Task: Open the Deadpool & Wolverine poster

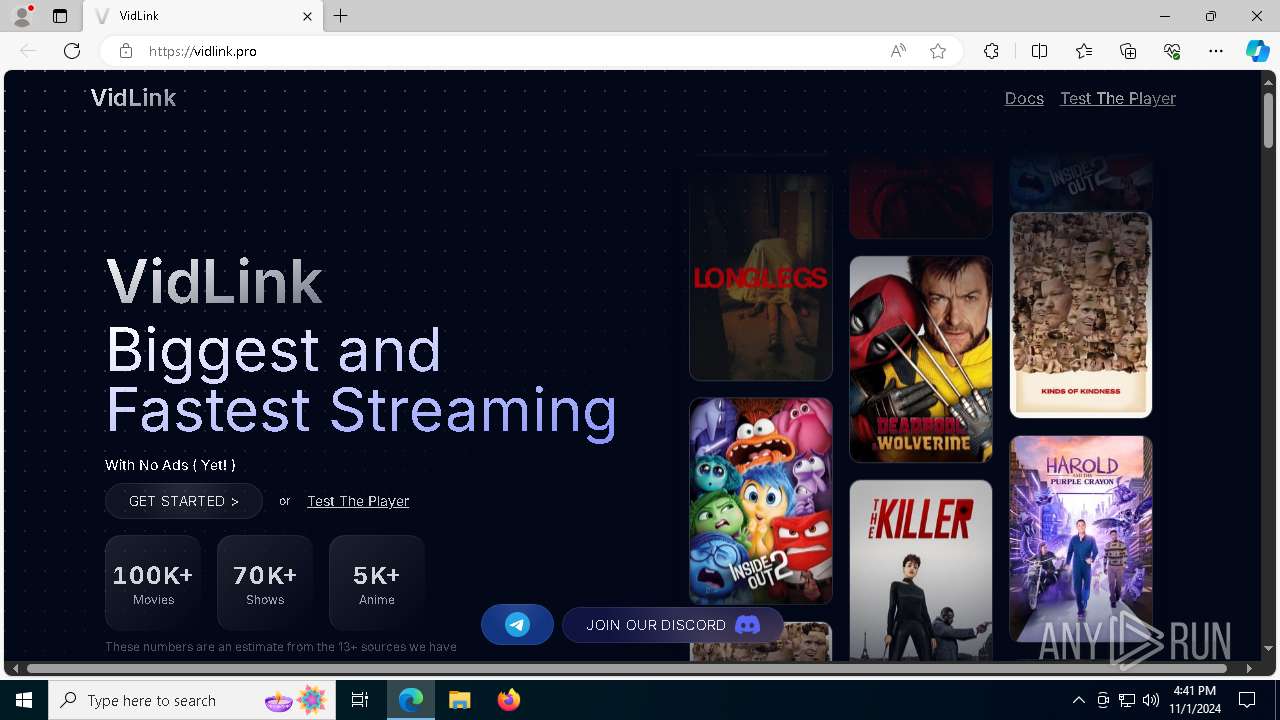Action: [x=921, y=359]
